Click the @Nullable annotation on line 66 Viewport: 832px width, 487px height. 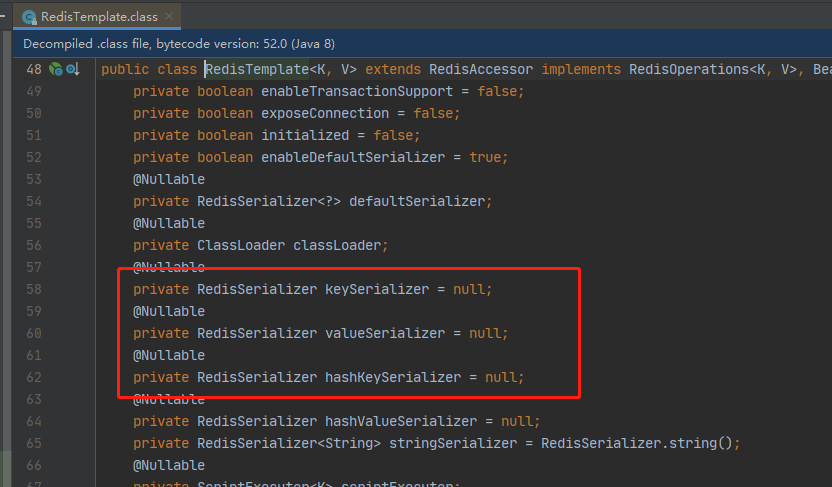[x=169, y=466]
